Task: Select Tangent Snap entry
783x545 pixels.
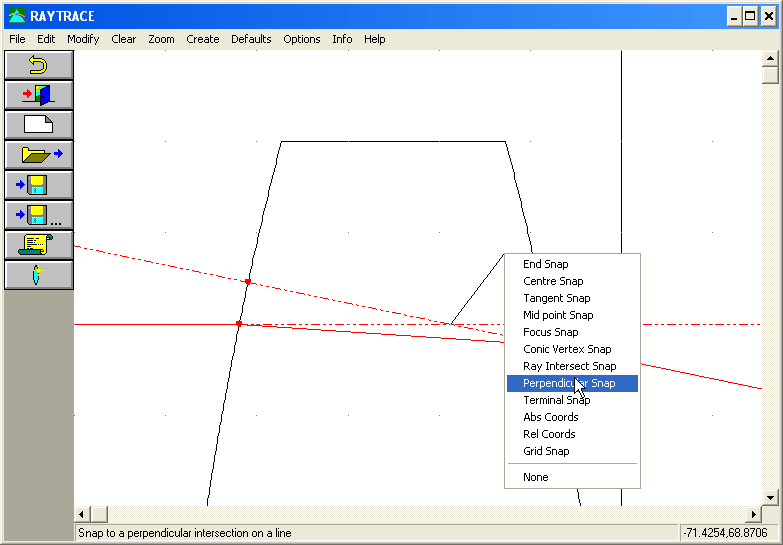Action: click(572, 298)
